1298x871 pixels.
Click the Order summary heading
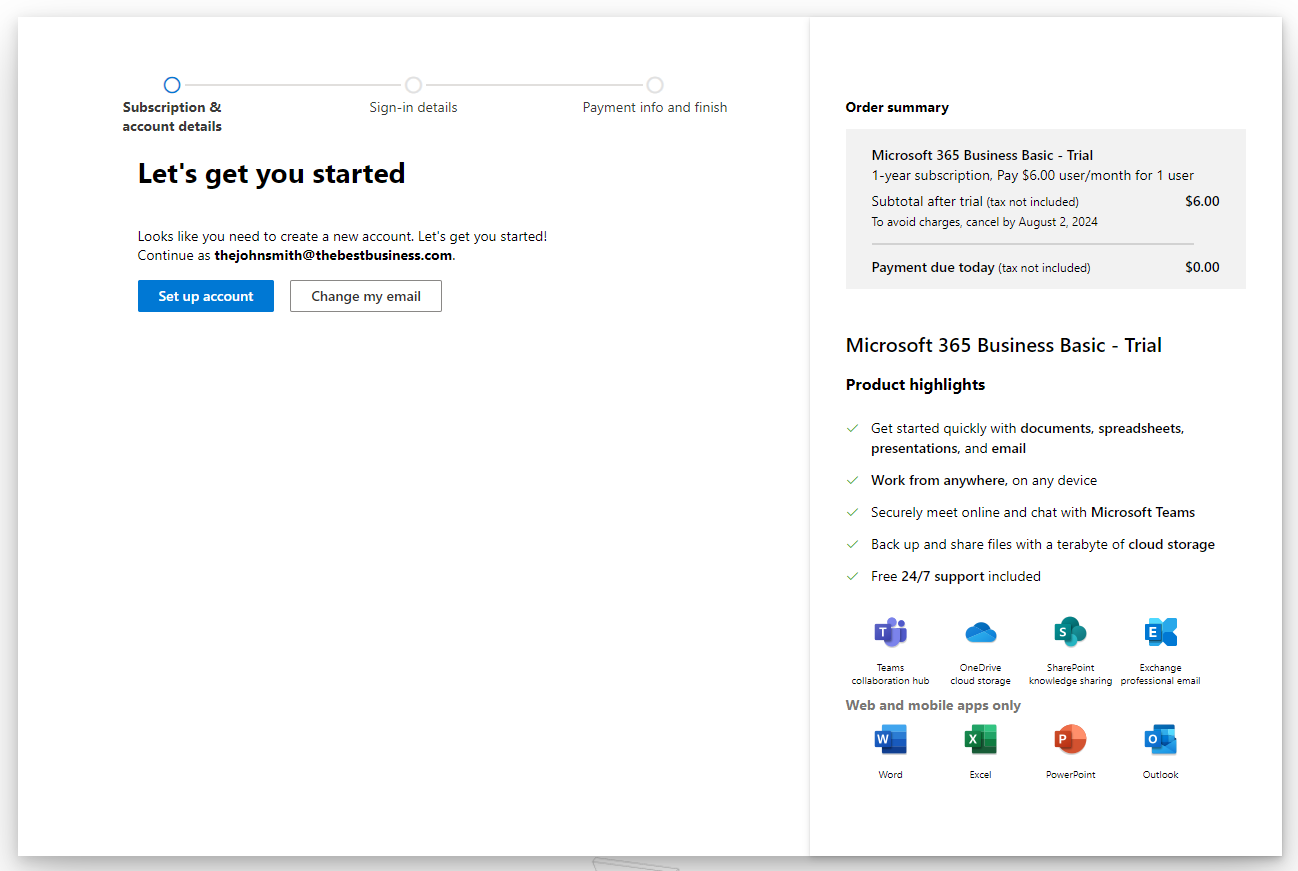pyautogui.click(x=897, y=107)
